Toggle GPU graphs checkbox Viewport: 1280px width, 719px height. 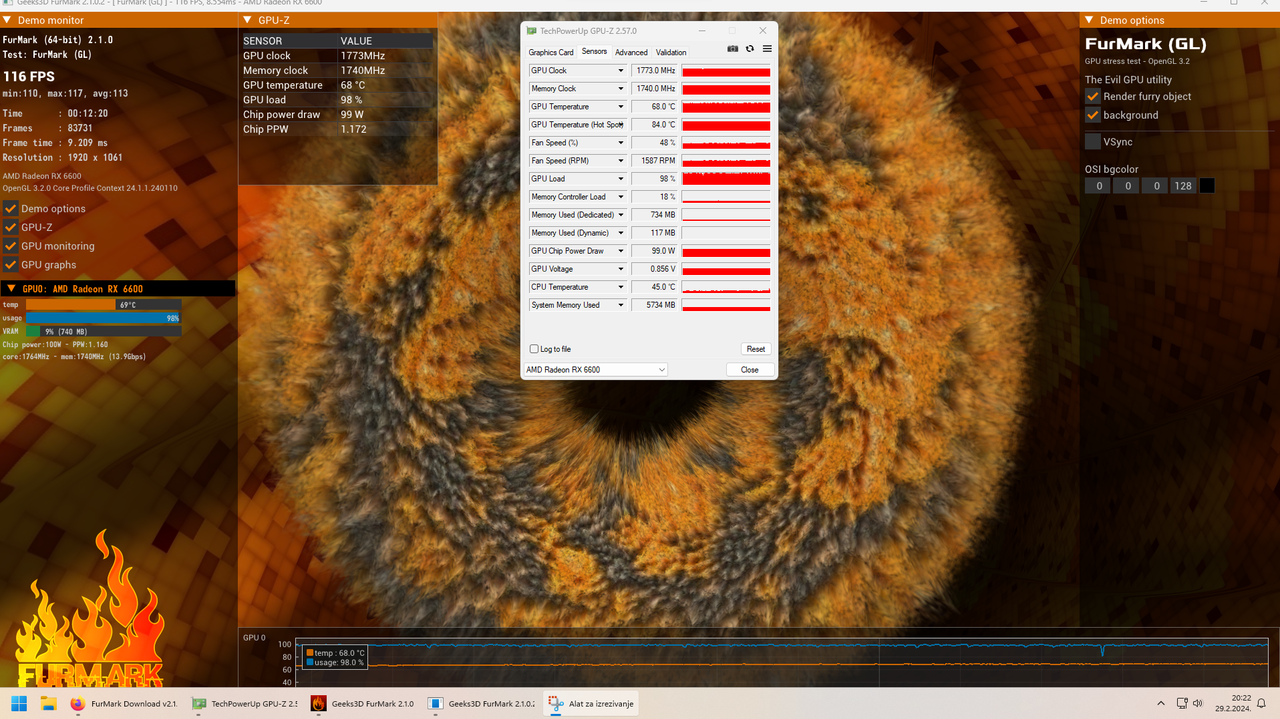(11, 265)
